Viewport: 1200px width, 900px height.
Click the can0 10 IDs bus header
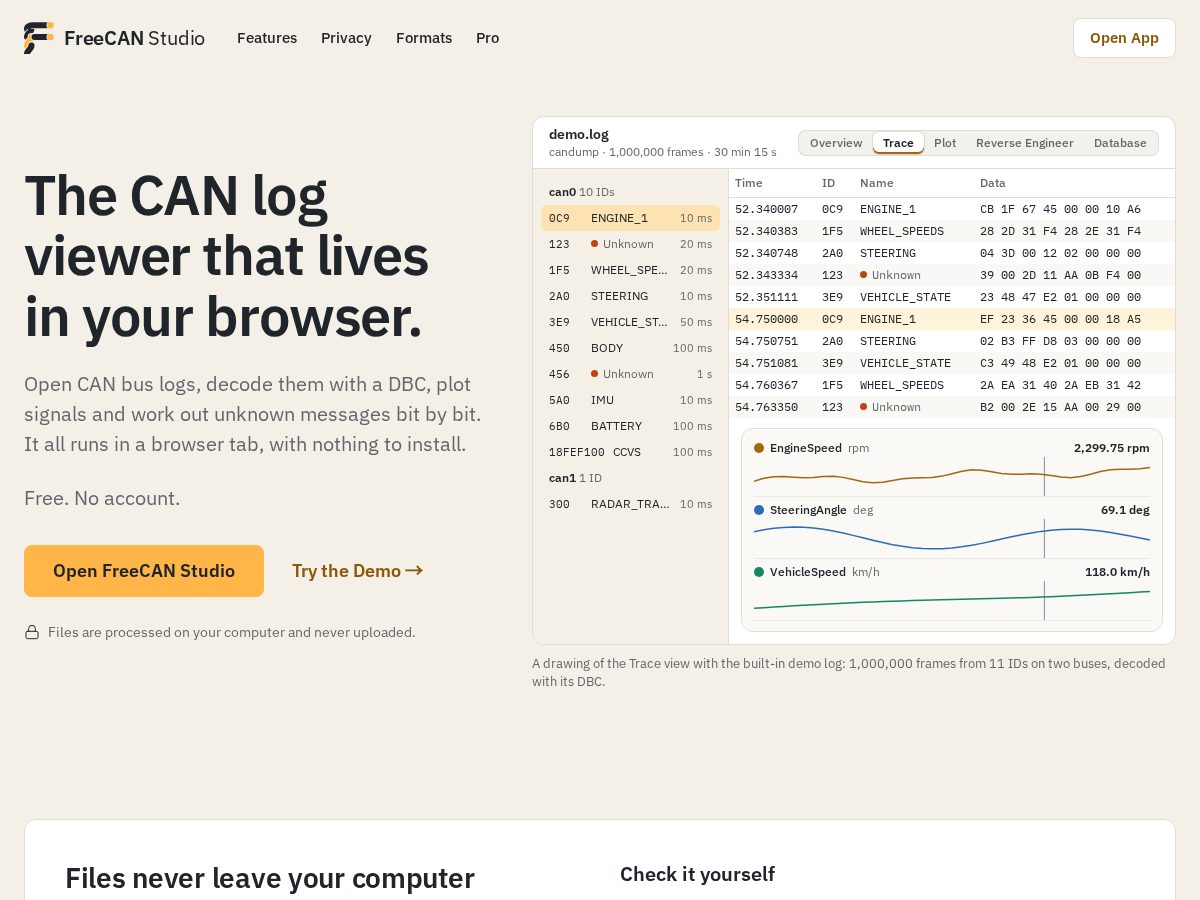pos(582,192)
